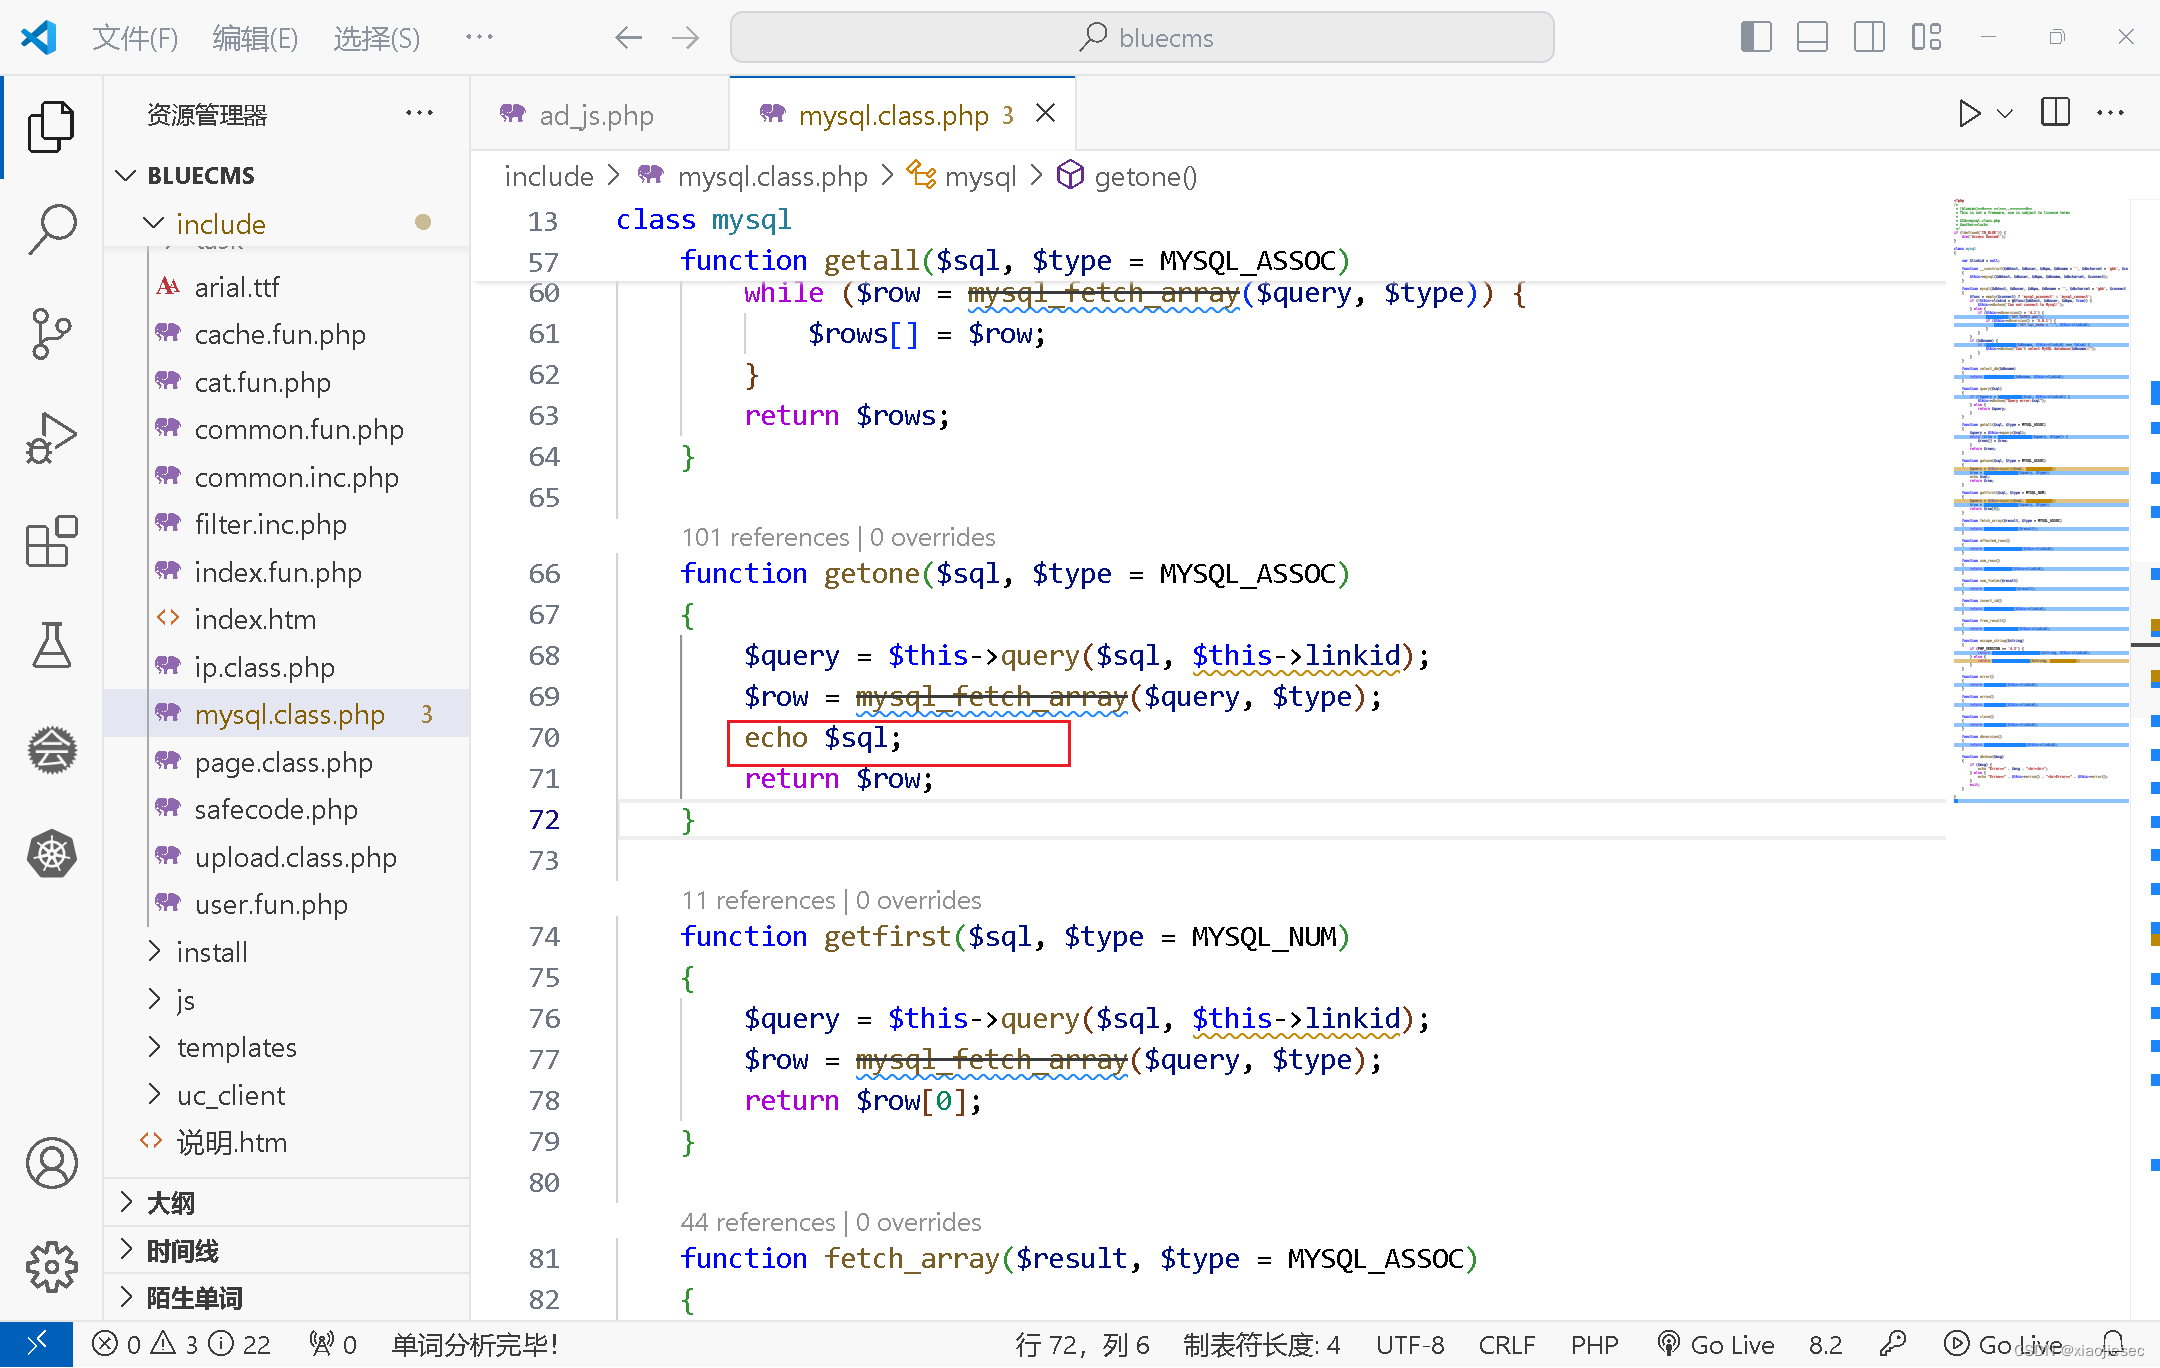Open the notifications bell in the status bar
The width and height of the screenshot is (2160, 1368).
pyautogui.click(x=2115, y=1344)
